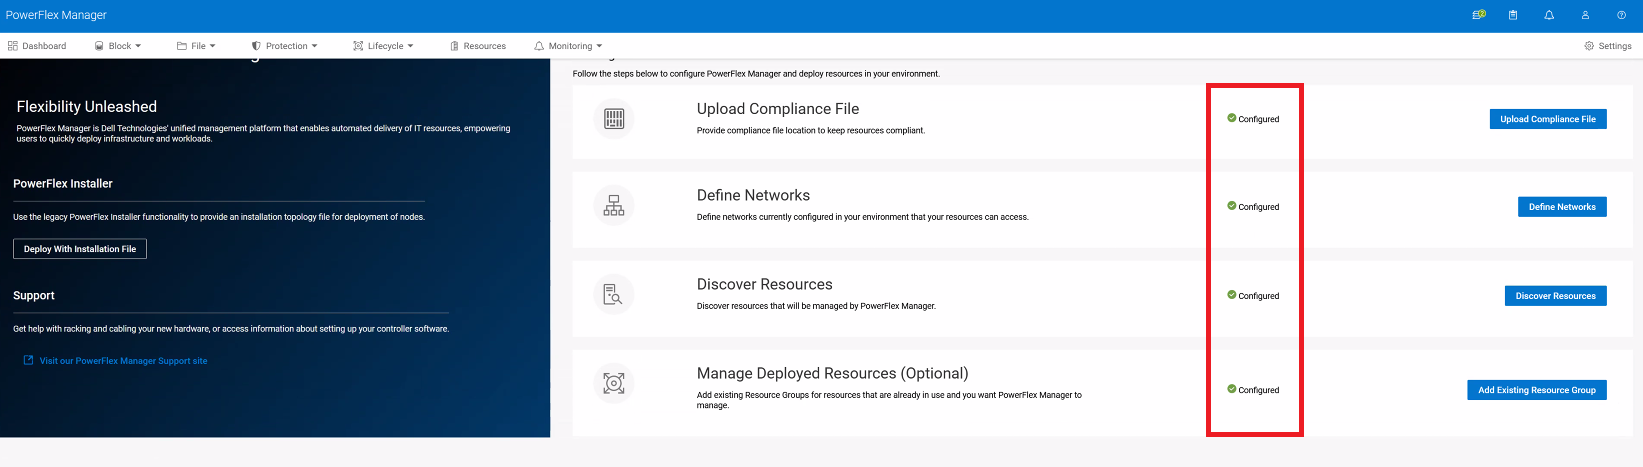This screenshot has height=467, width=1643.
Task: Click Configured text in Manage Deployed Resources row
Action: [1259, 390]
